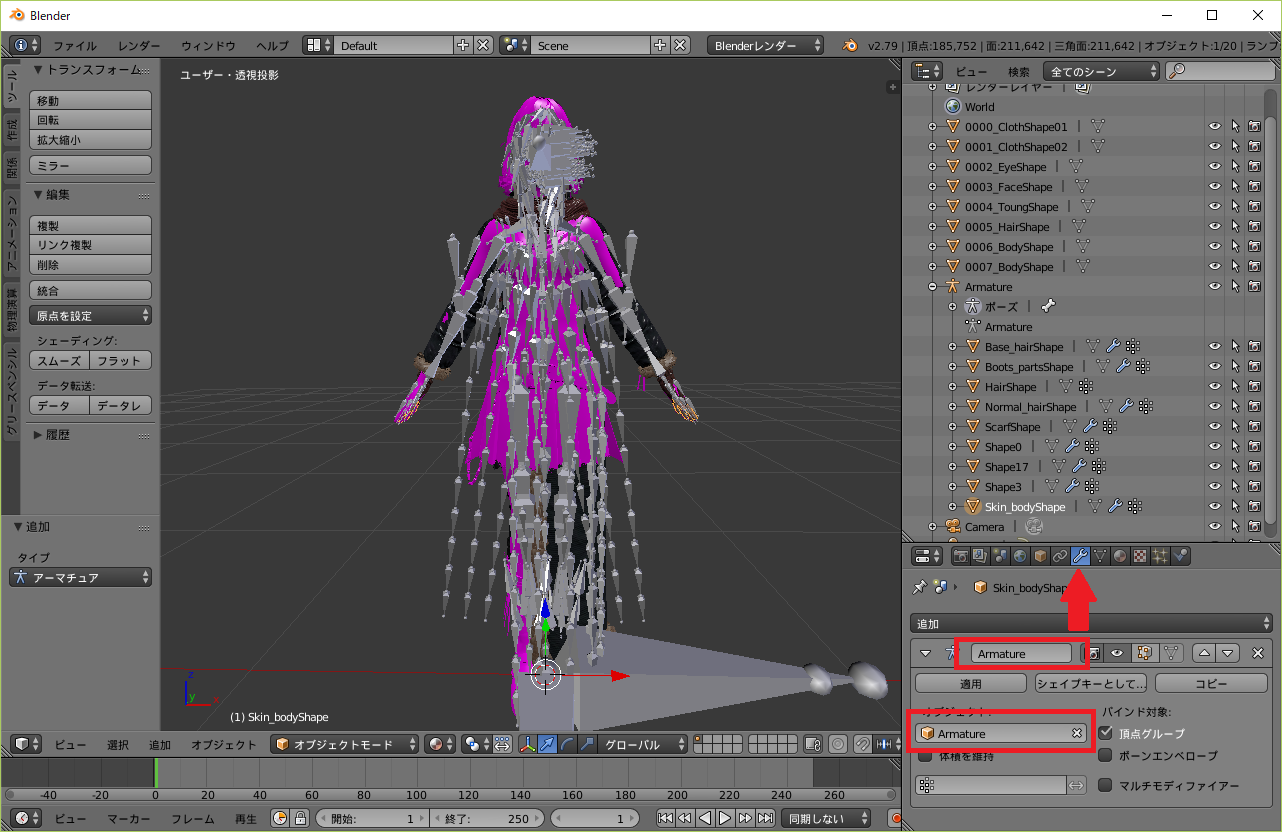Open the Modifiers wrench properties tab
The image size is (1282, 832).
(x=1080, y=556)
